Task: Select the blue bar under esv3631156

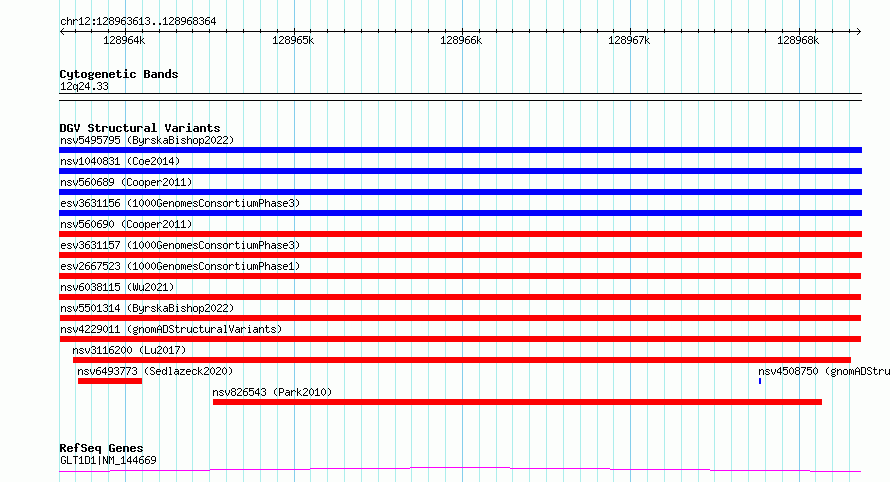Action: click(460, 213)
